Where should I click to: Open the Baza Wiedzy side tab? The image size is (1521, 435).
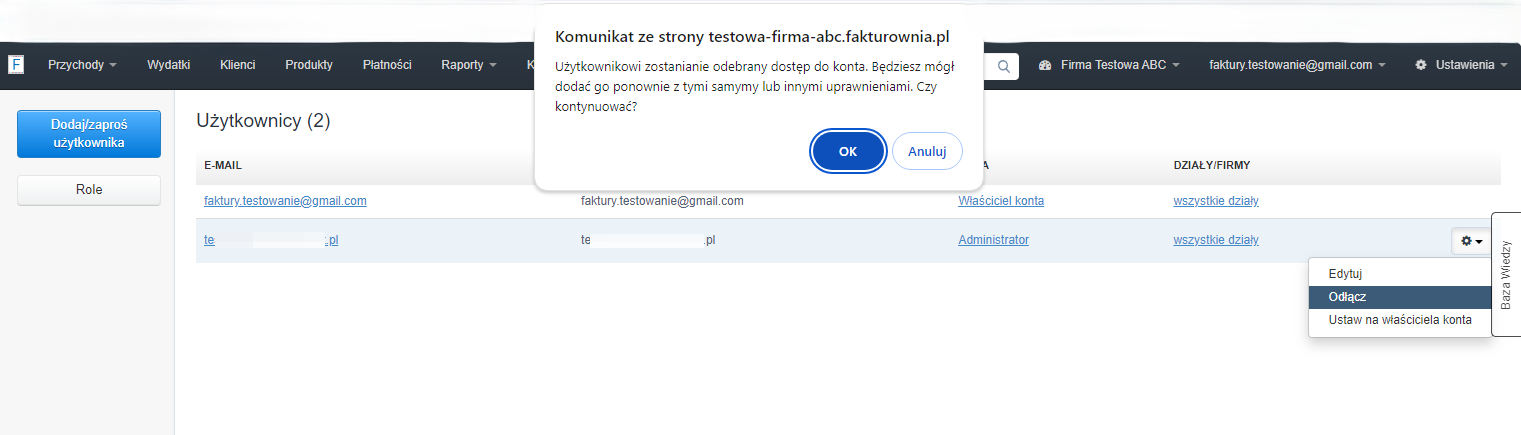click(1506, 274)
